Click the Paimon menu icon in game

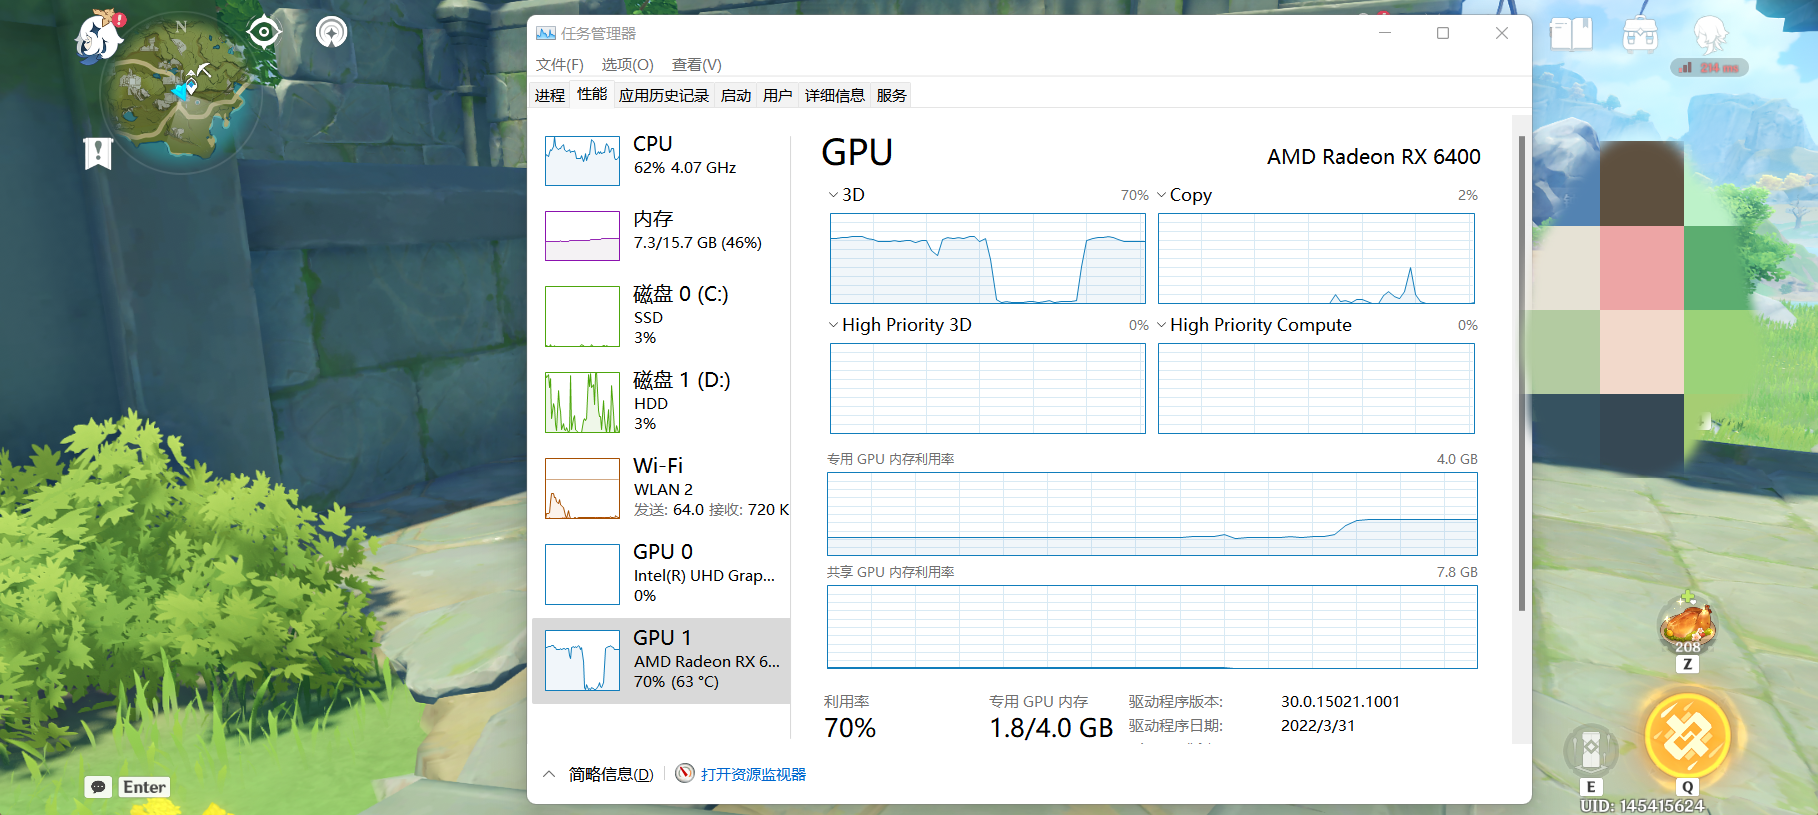pos(99,38)
